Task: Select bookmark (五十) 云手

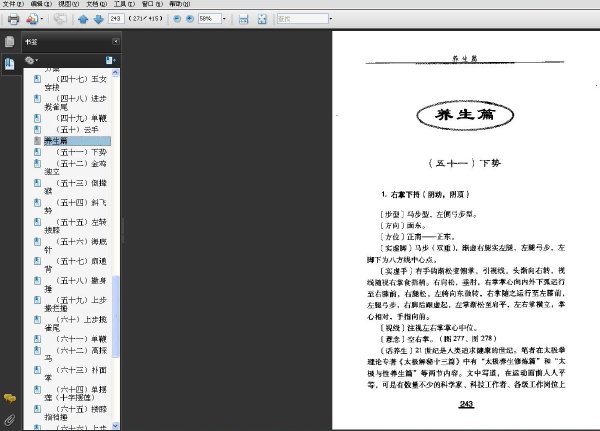Action: pyautogui.click(x=77, y=130)
